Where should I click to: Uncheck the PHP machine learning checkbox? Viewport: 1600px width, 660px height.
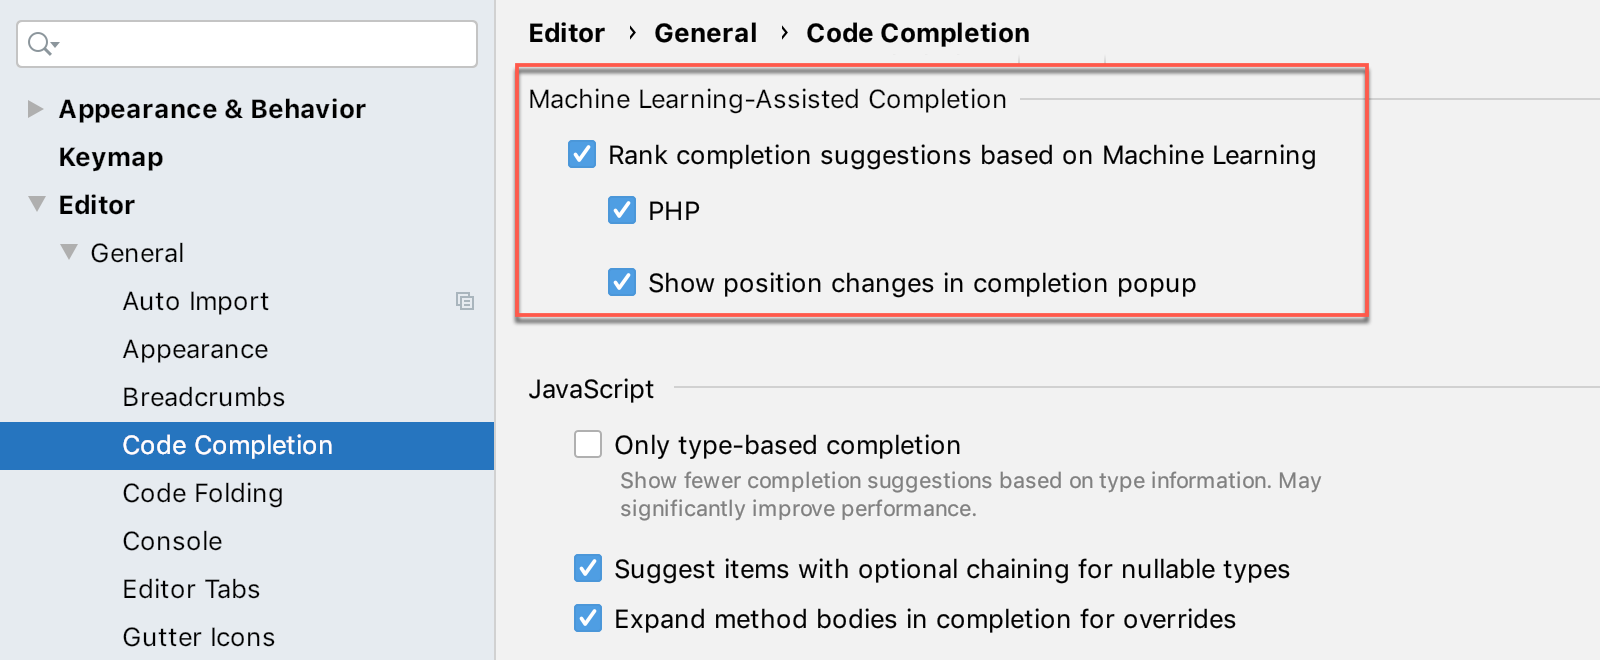pyautogui.click(x=622, y=210)
